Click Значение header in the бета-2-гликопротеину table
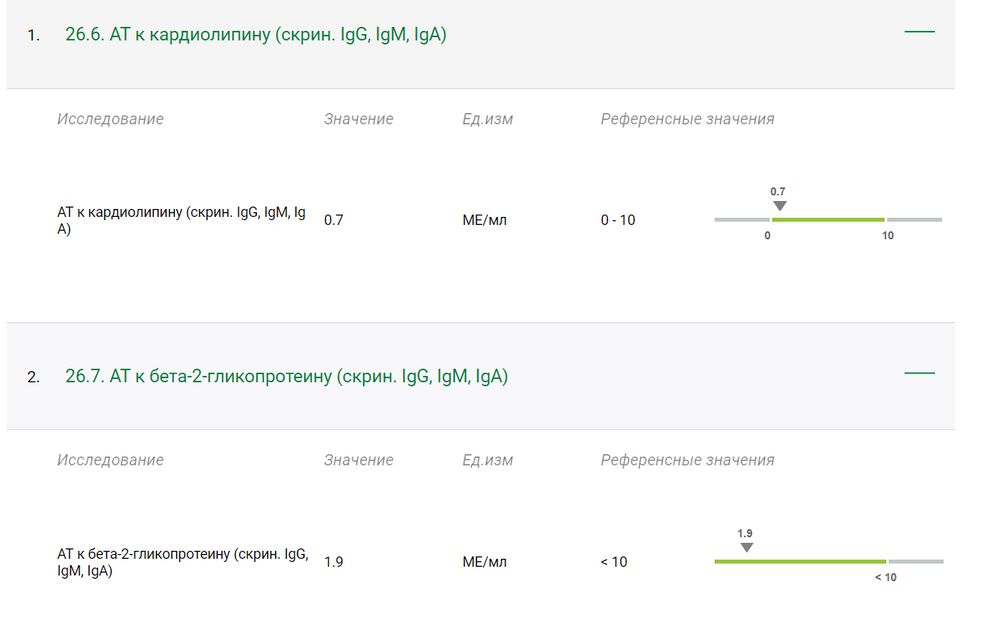 click(x=358, y=460)
